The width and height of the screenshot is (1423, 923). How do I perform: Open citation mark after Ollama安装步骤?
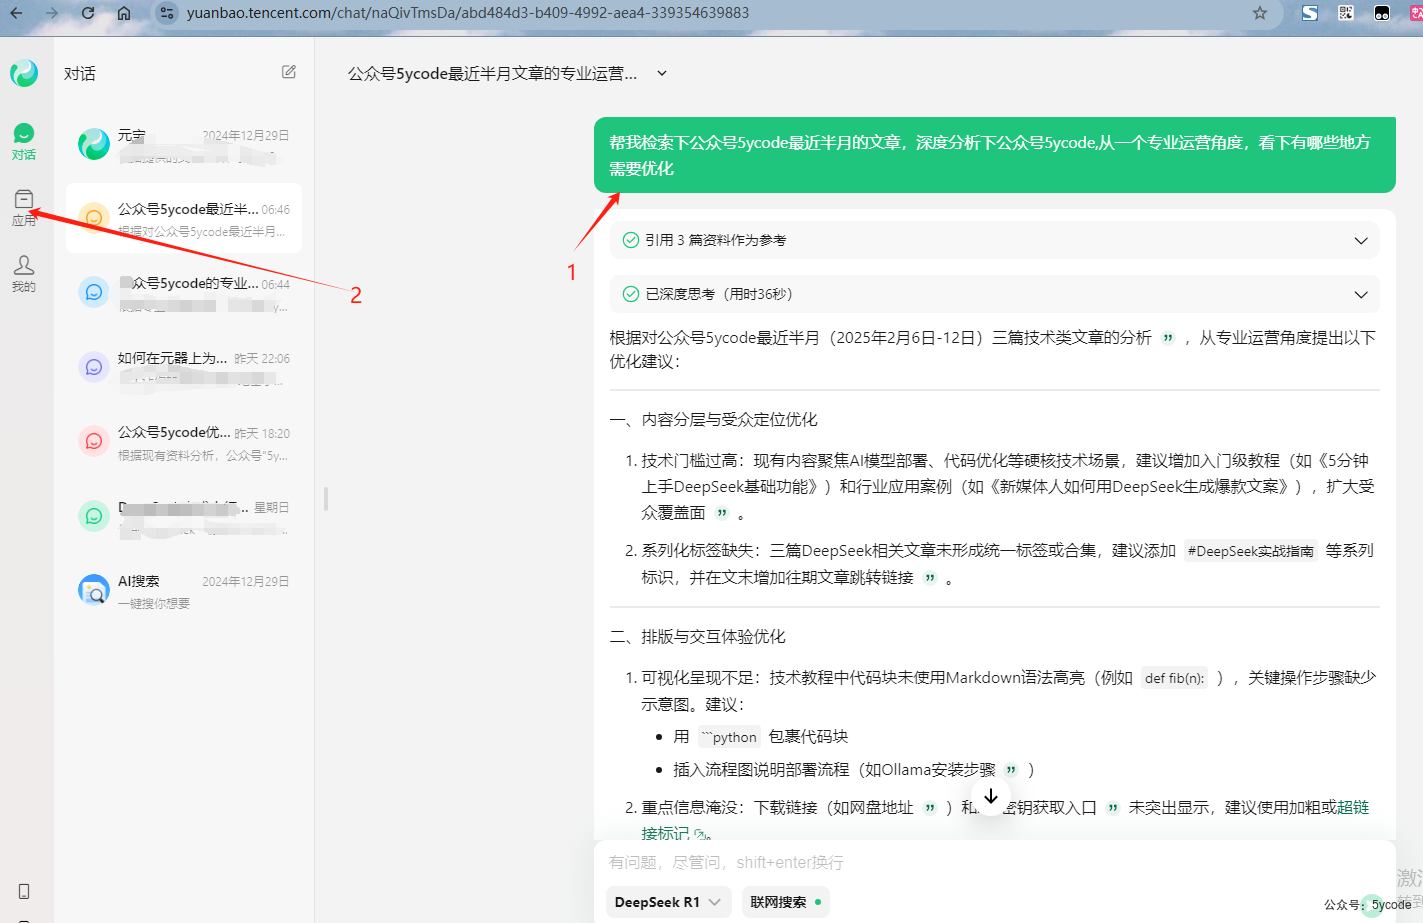[1011, 769]
